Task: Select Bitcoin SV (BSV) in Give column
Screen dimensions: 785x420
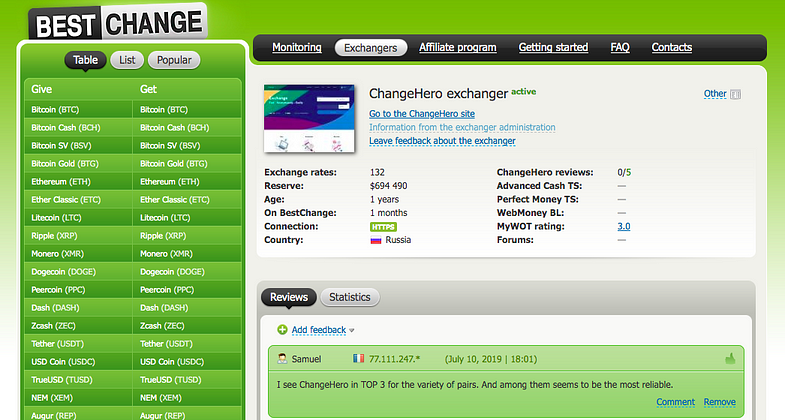Action: pos(79,146)
